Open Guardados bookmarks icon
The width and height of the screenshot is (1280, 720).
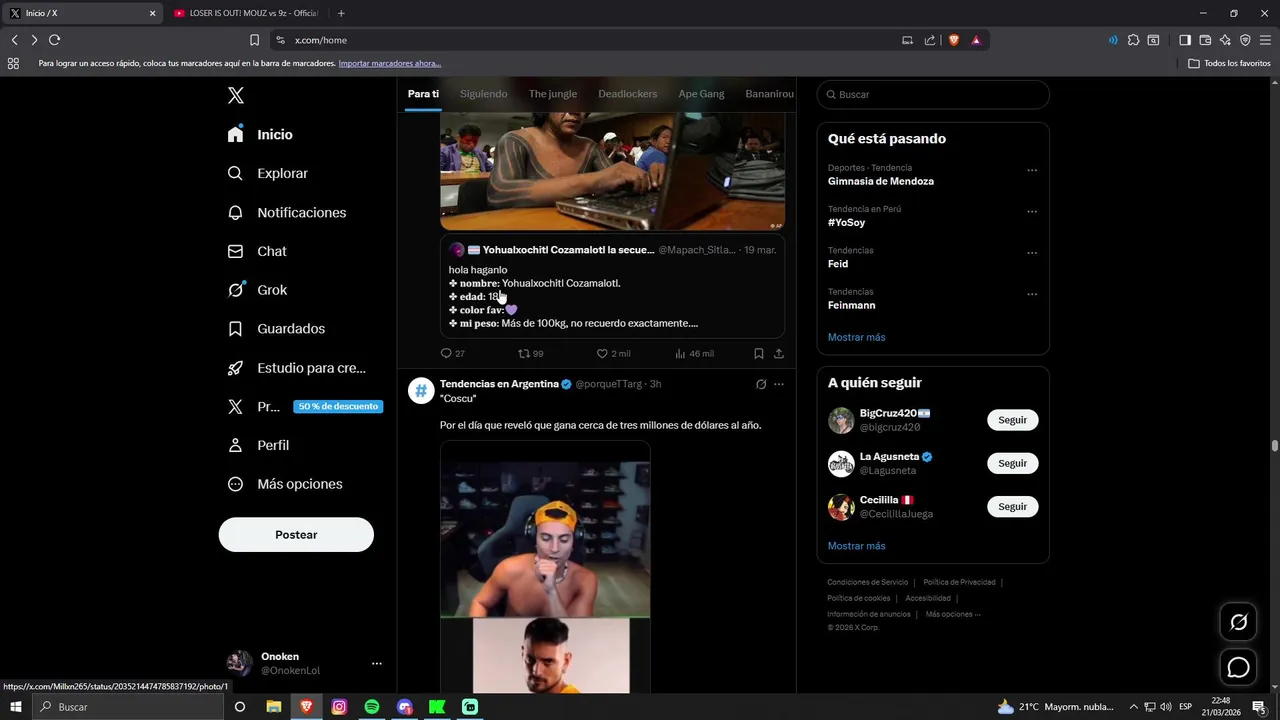235,329
